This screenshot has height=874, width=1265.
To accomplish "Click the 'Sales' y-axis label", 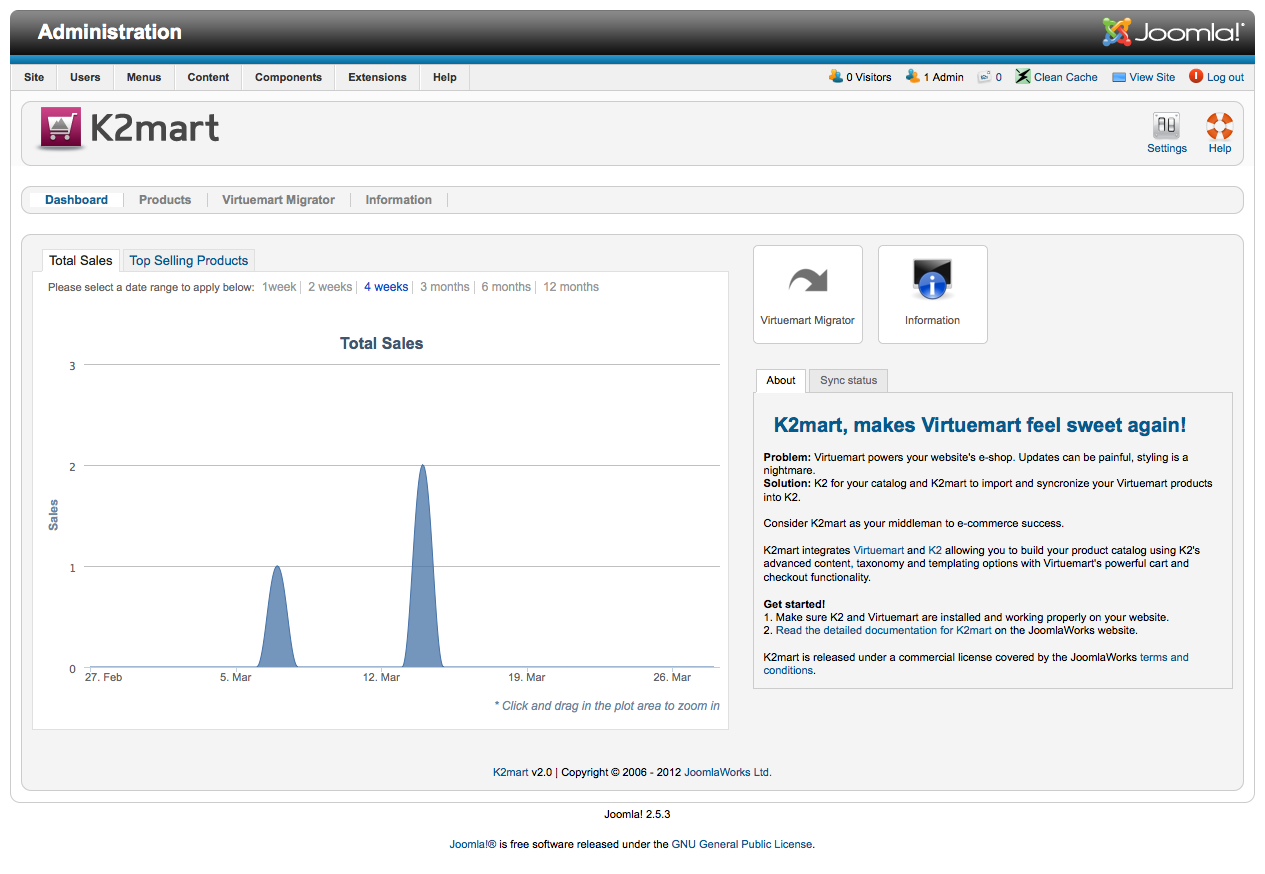I will (x=54, y=515).
